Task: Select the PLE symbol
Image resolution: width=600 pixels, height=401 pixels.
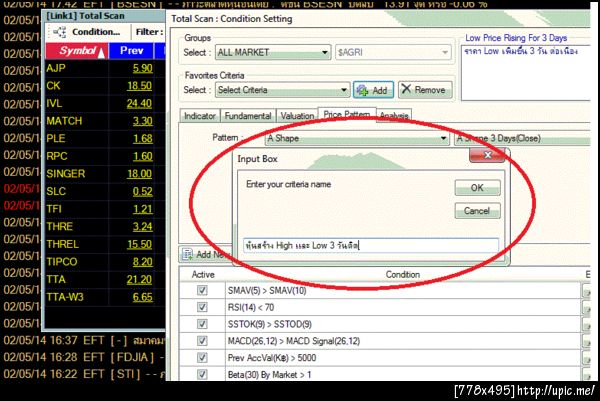Action: pos(55,139)
